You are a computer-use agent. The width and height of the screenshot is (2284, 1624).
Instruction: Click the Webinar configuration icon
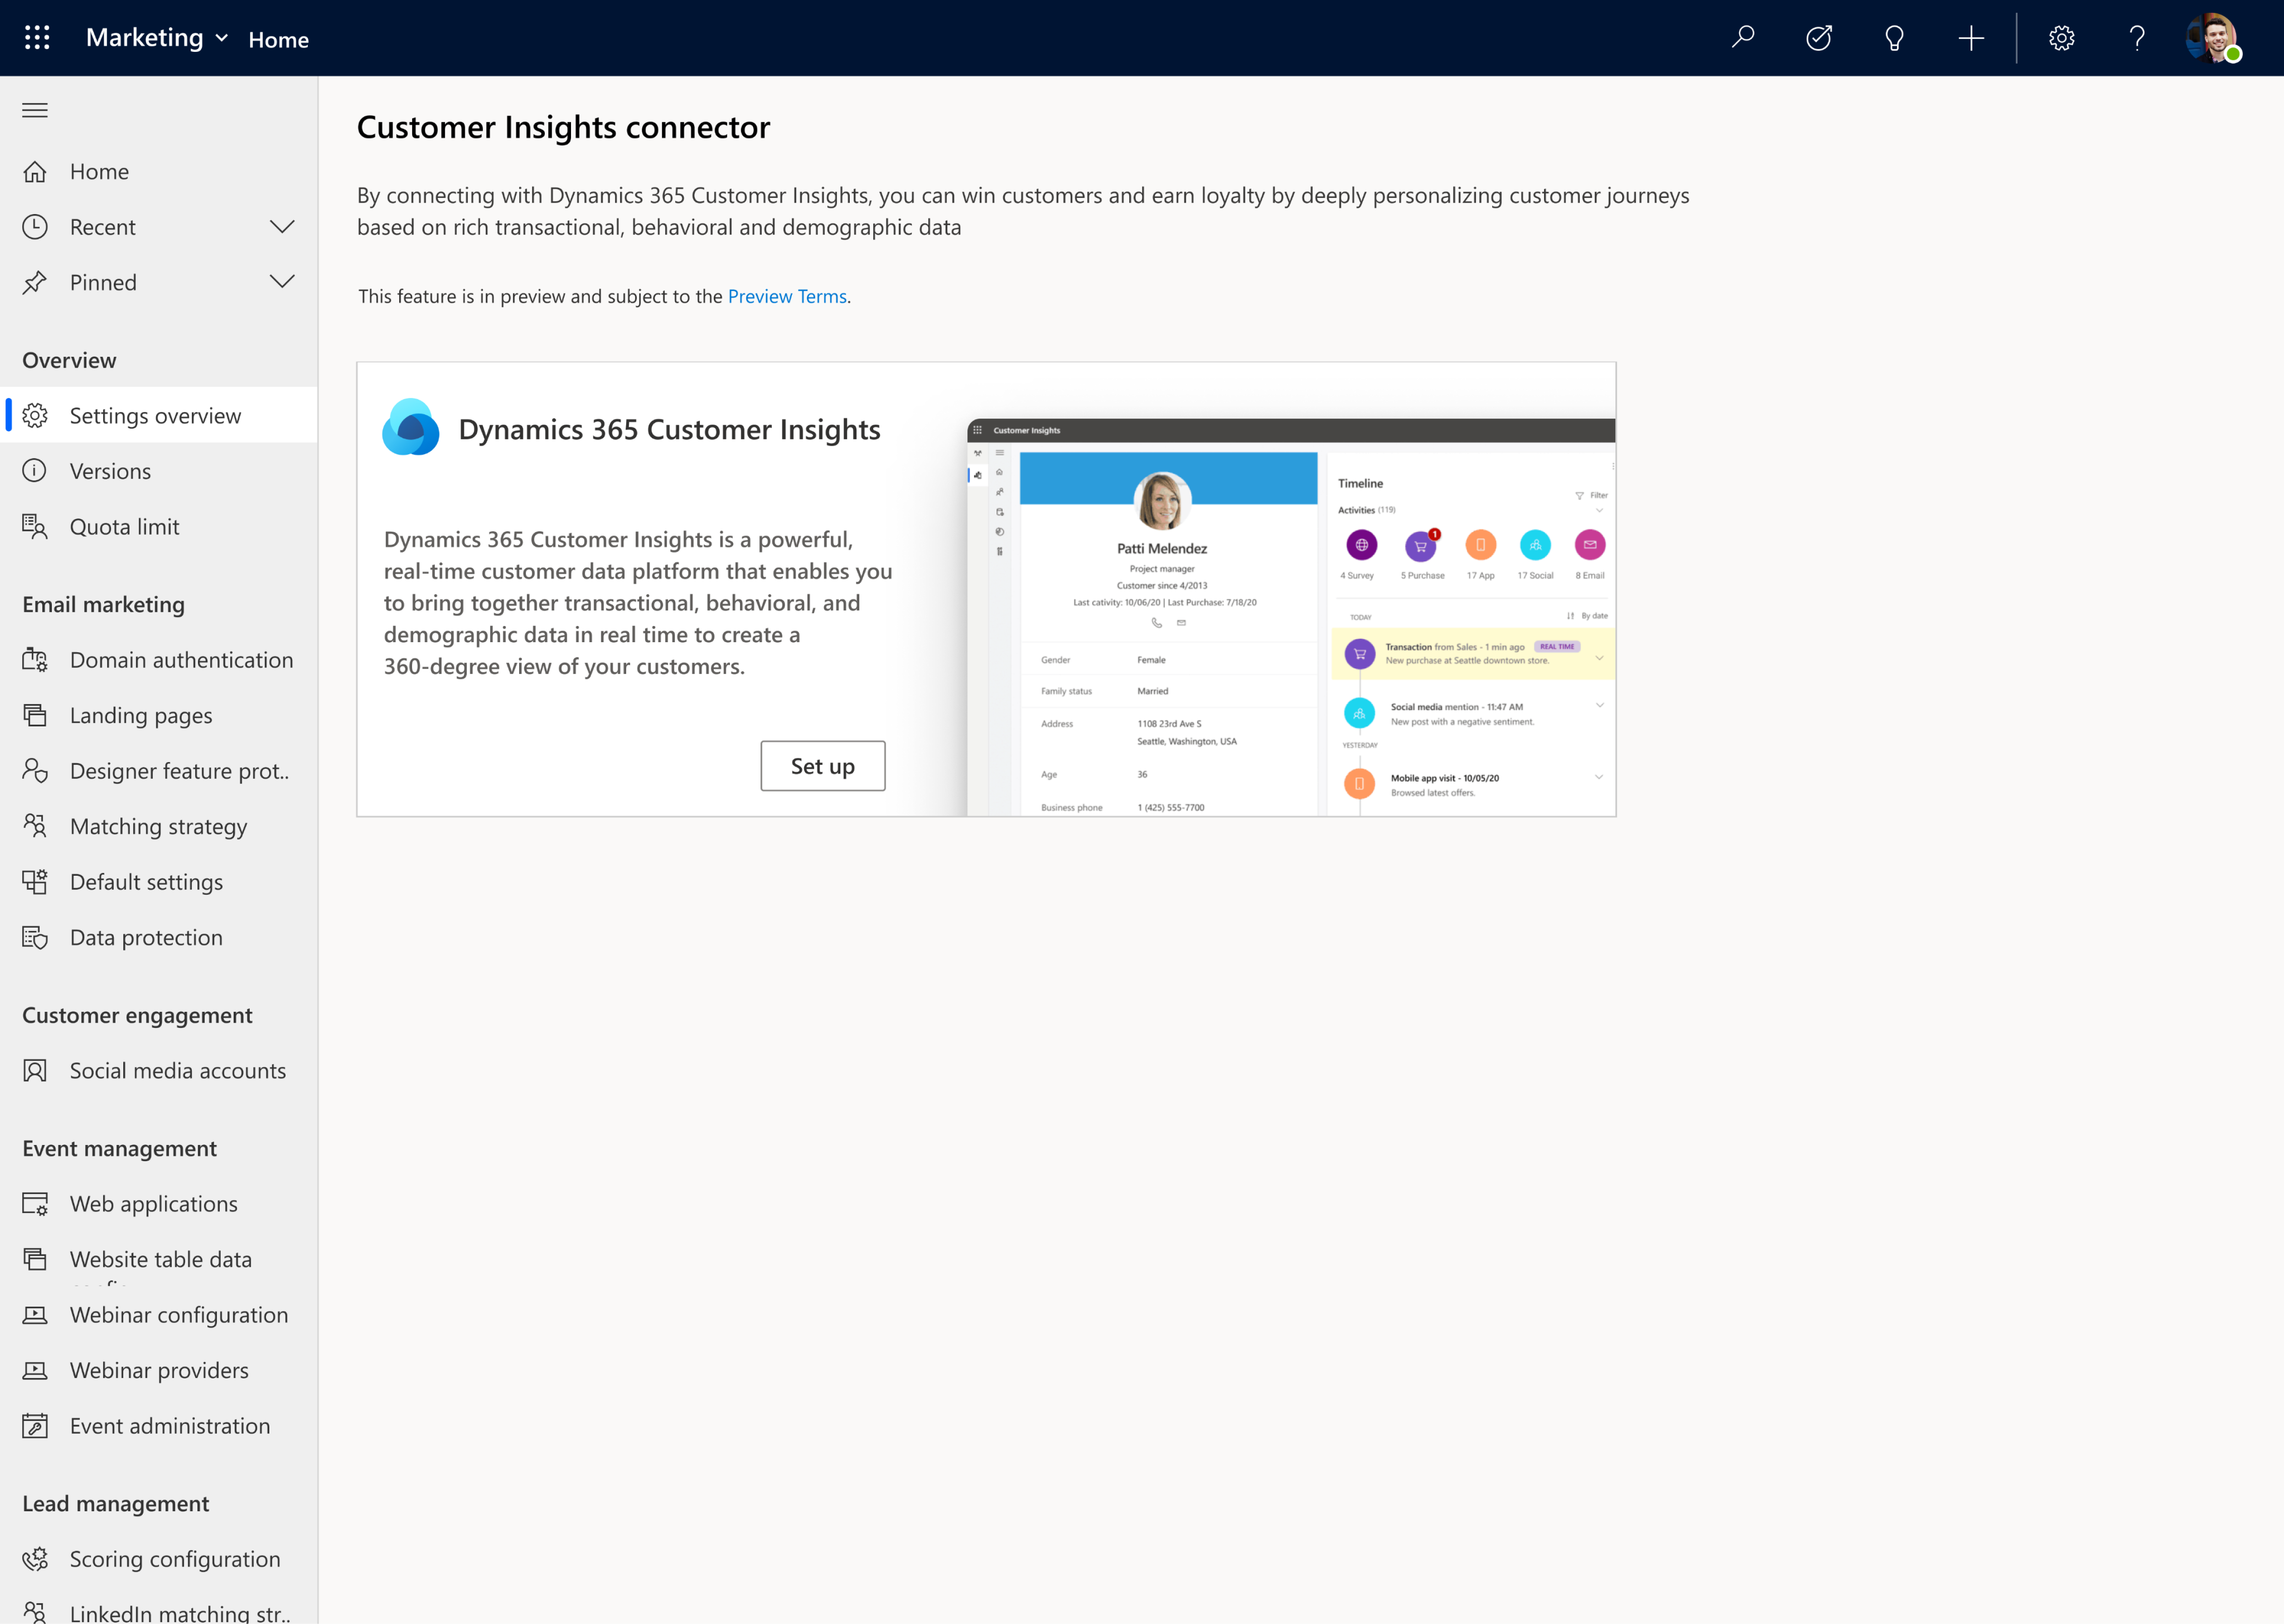click(x=35, y=1313)
